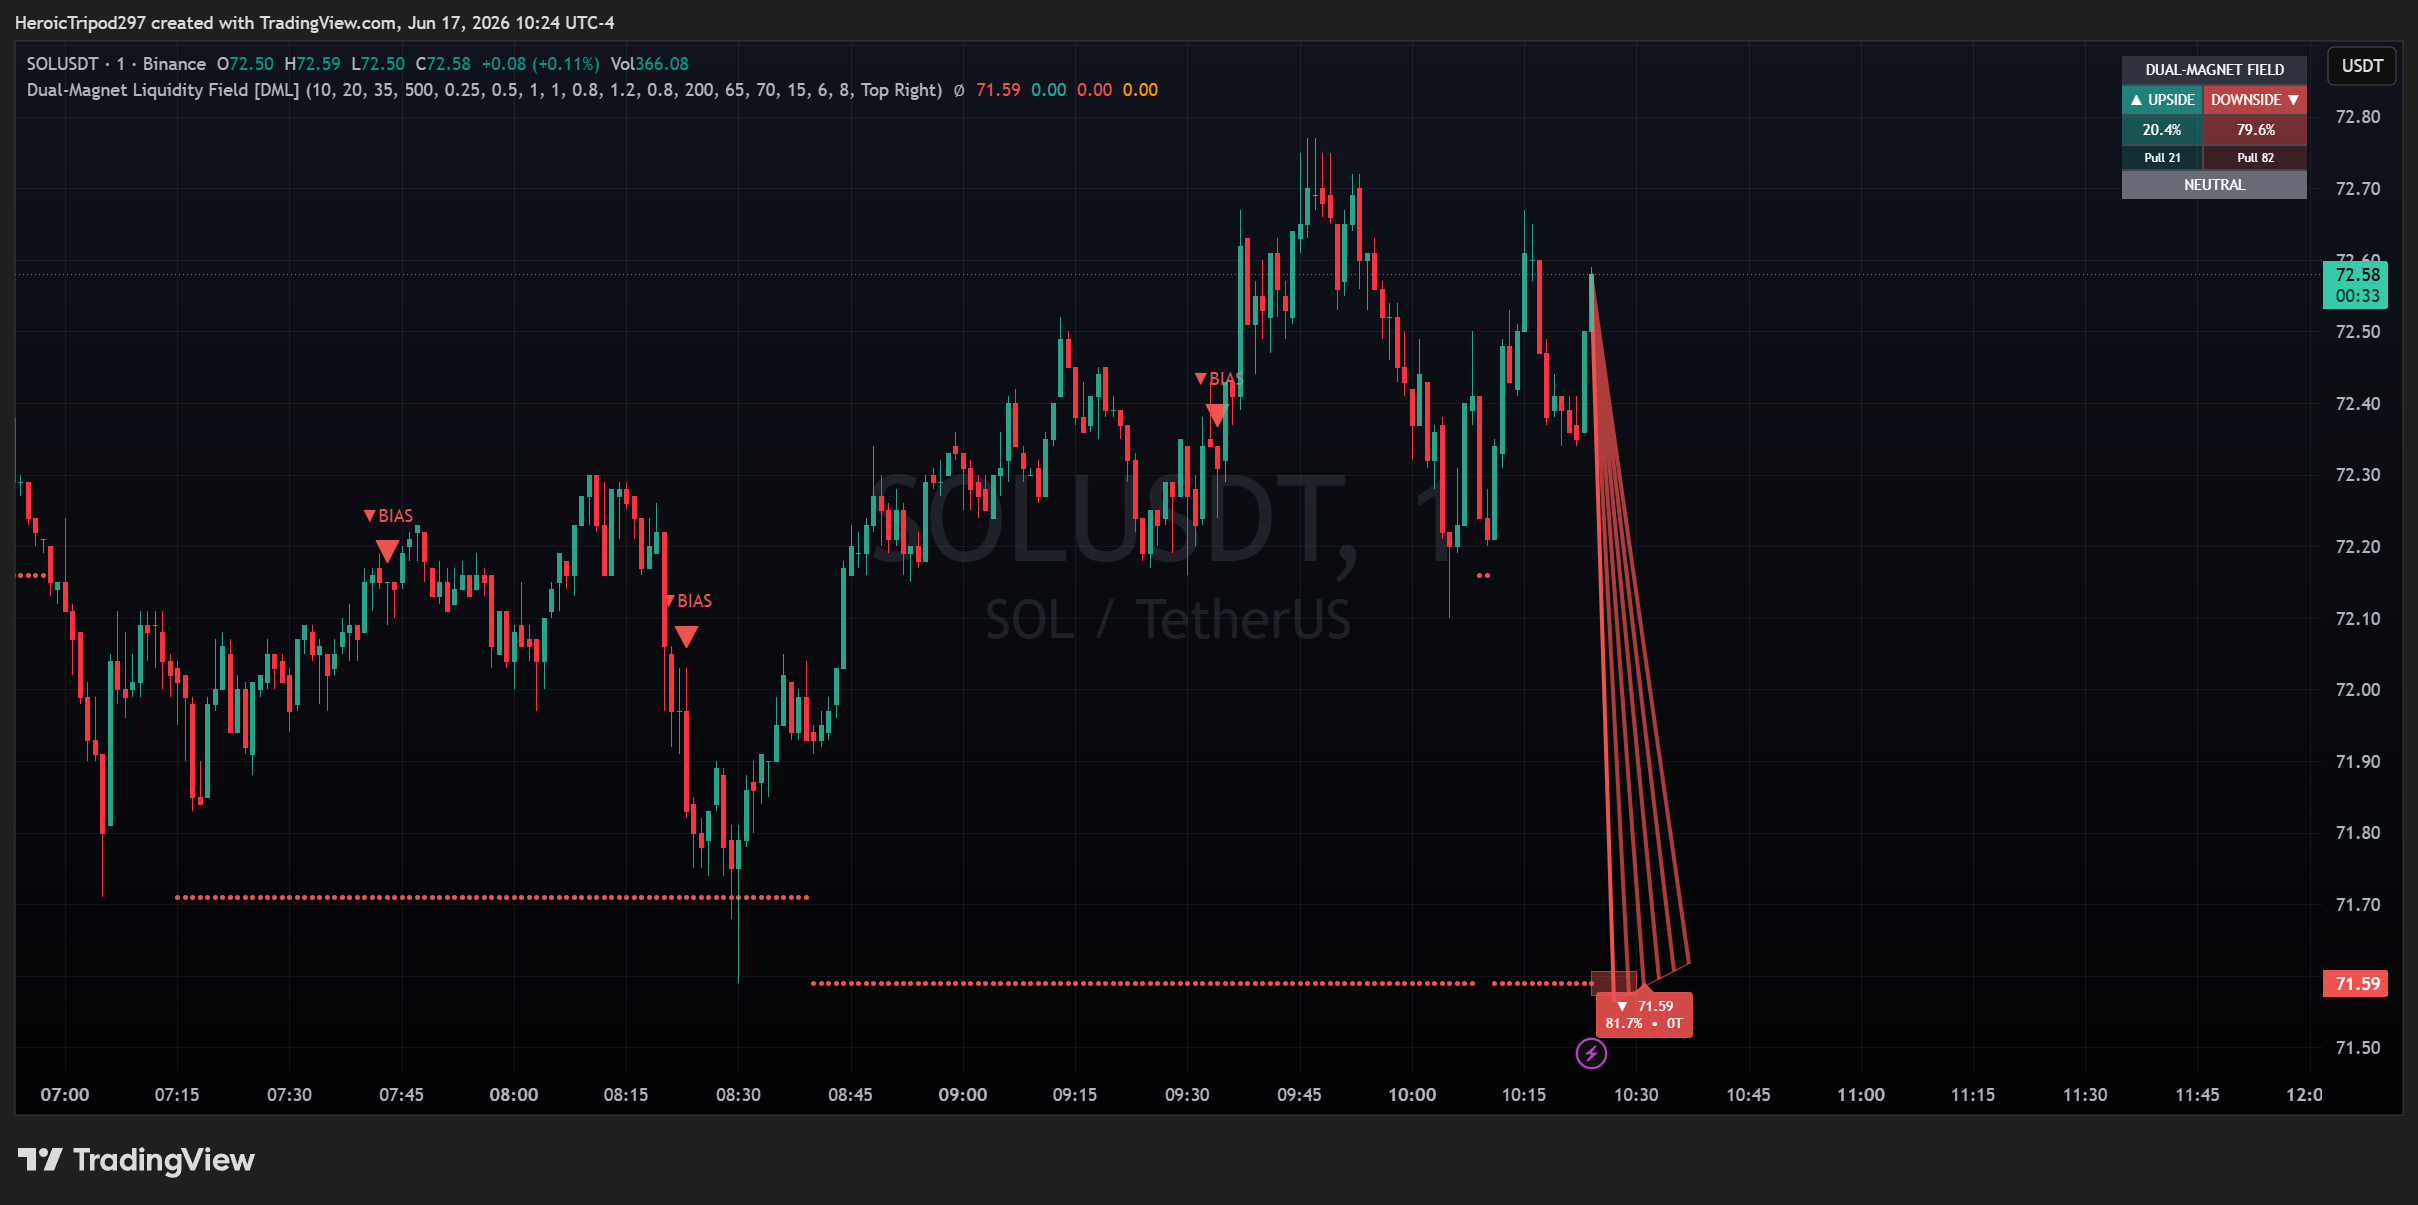Click the red 71.59 price axis label

[x=2356, y=984]
